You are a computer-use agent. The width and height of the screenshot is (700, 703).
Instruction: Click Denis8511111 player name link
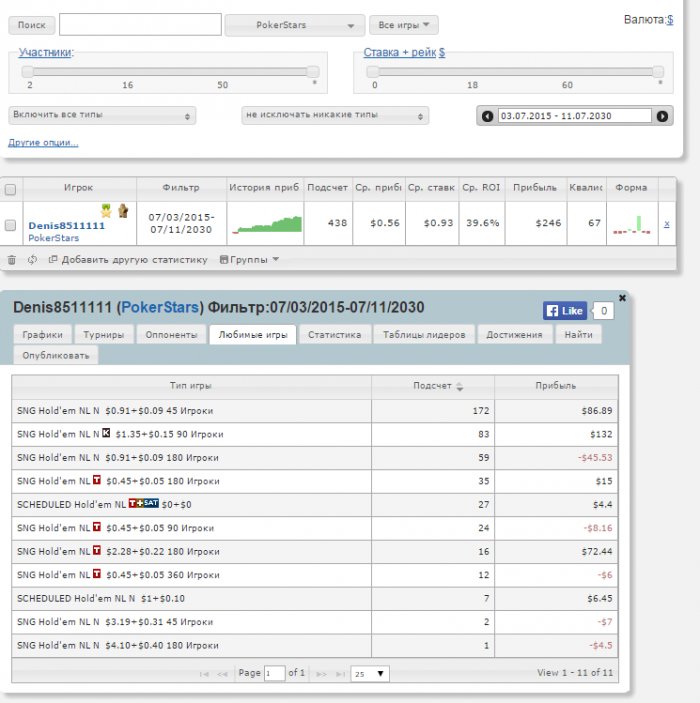click(x=67, y=226)
